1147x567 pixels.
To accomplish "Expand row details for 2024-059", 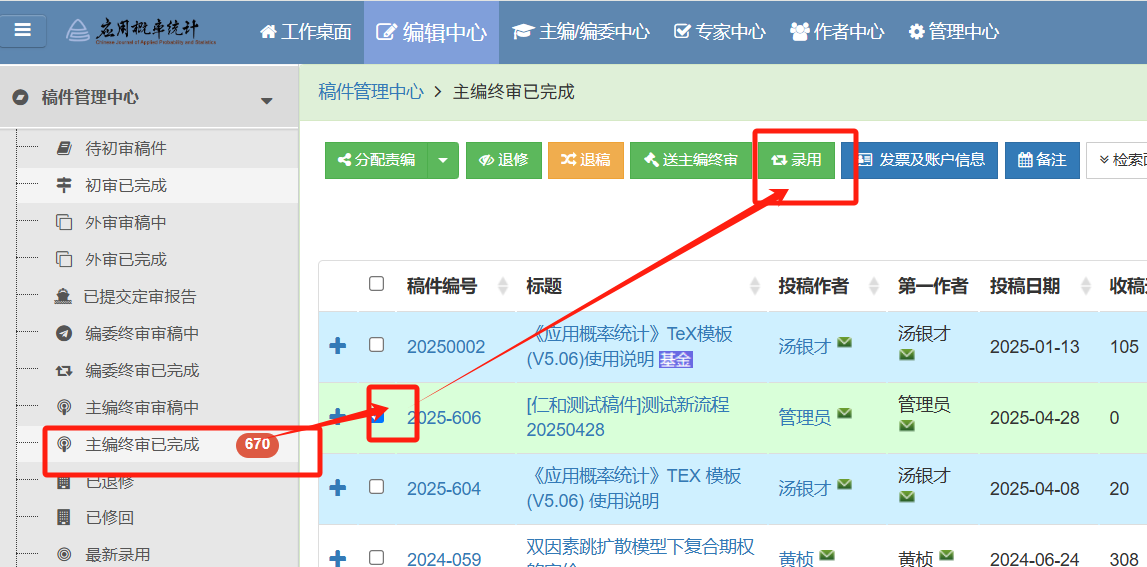I will click(338, 559).
